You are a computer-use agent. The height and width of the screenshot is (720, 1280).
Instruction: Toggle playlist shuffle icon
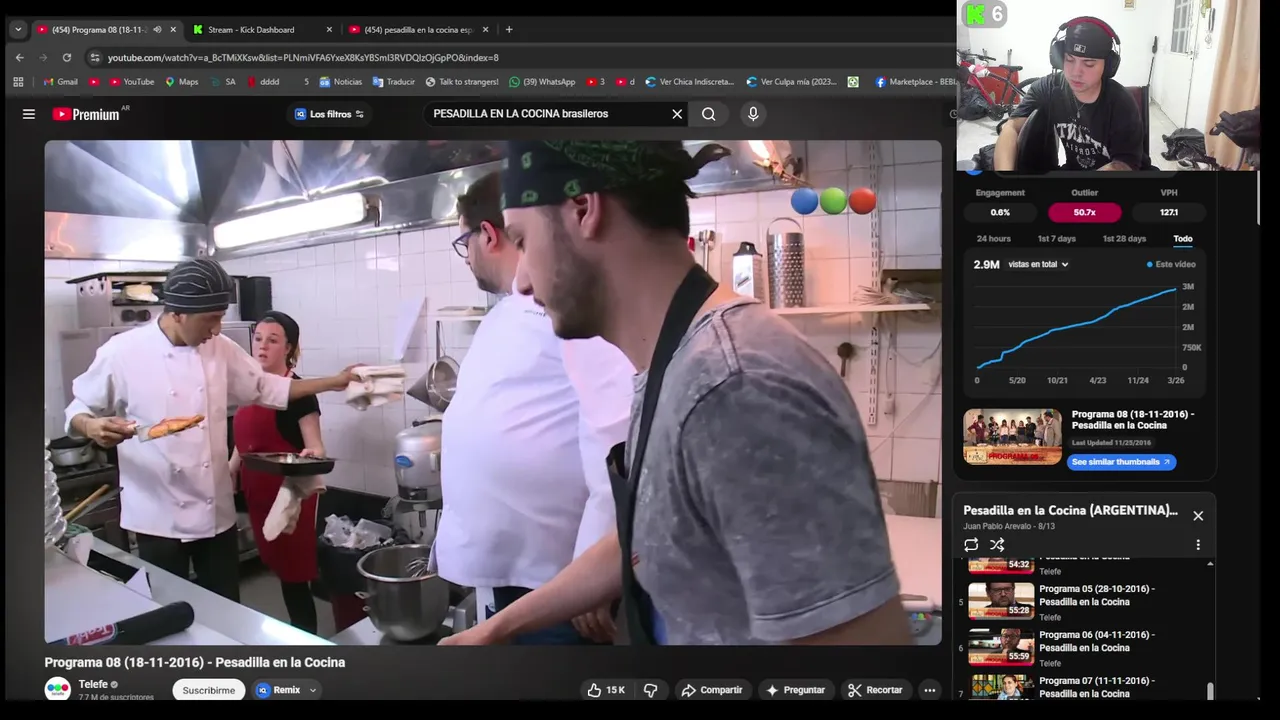coord(997,545)
